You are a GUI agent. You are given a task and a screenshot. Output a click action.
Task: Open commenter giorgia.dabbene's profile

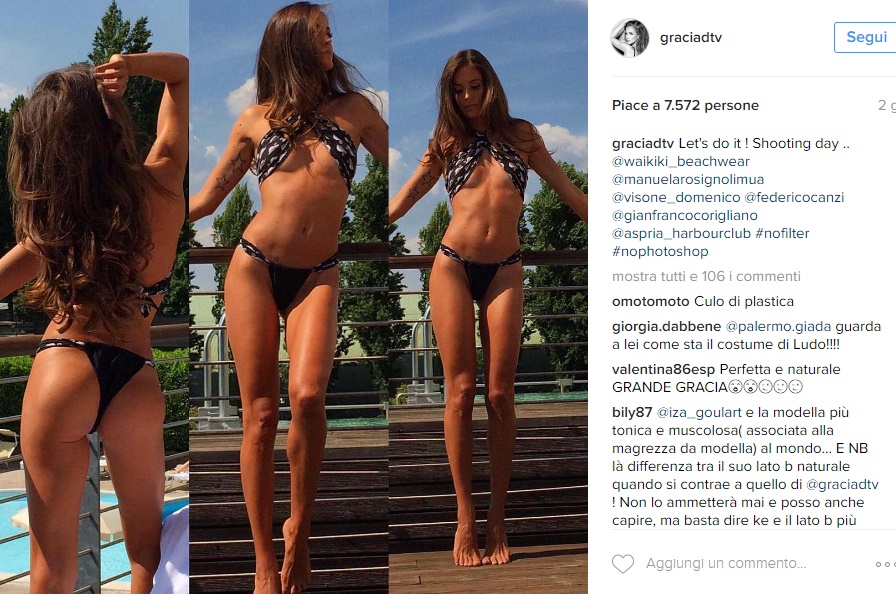pyautogui.click(x=666, y=327)
